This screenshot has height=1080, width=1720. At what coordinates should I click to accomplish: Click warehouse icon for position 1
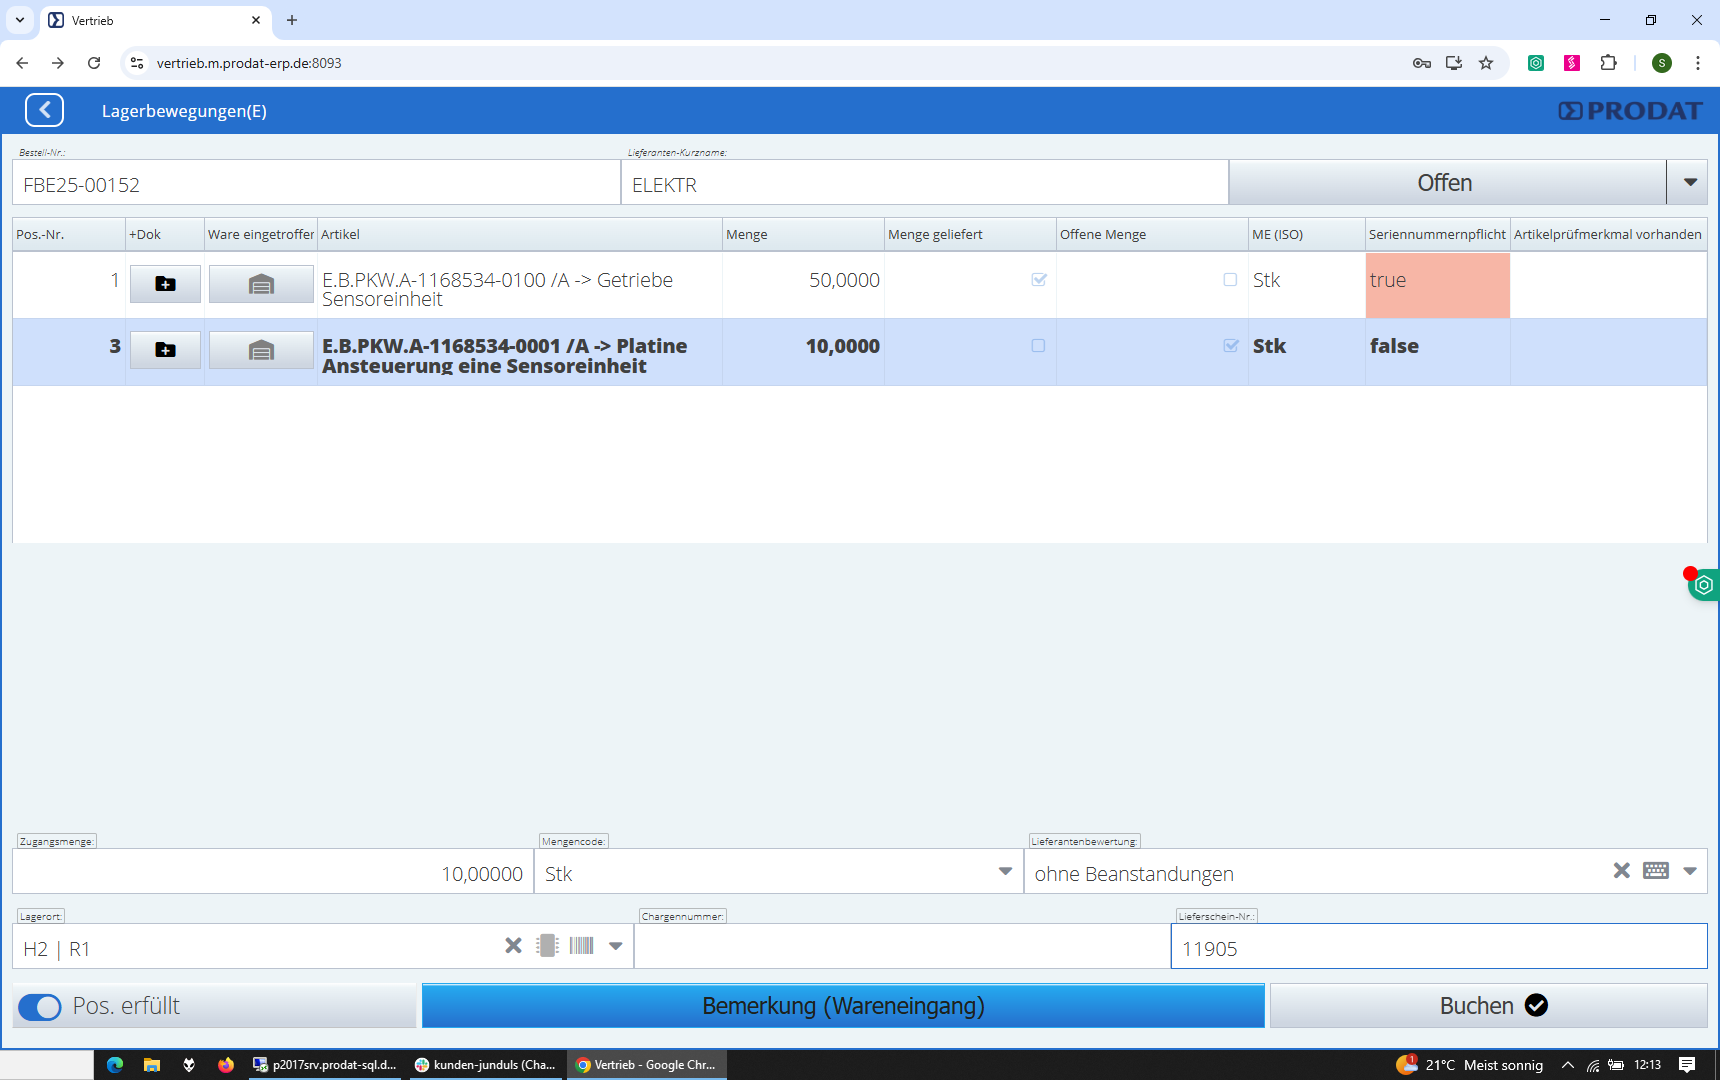[x=261, y=284]
